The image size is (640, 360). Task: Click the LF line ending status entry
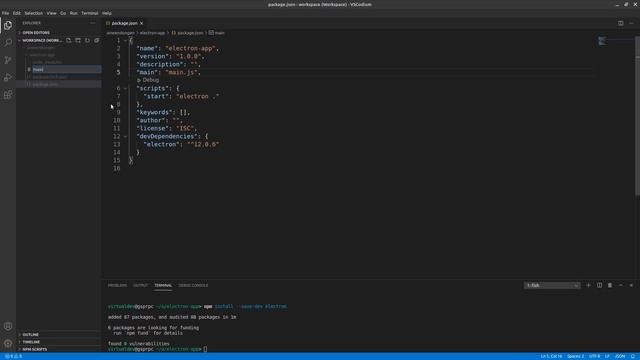click(x=607, y=356)
